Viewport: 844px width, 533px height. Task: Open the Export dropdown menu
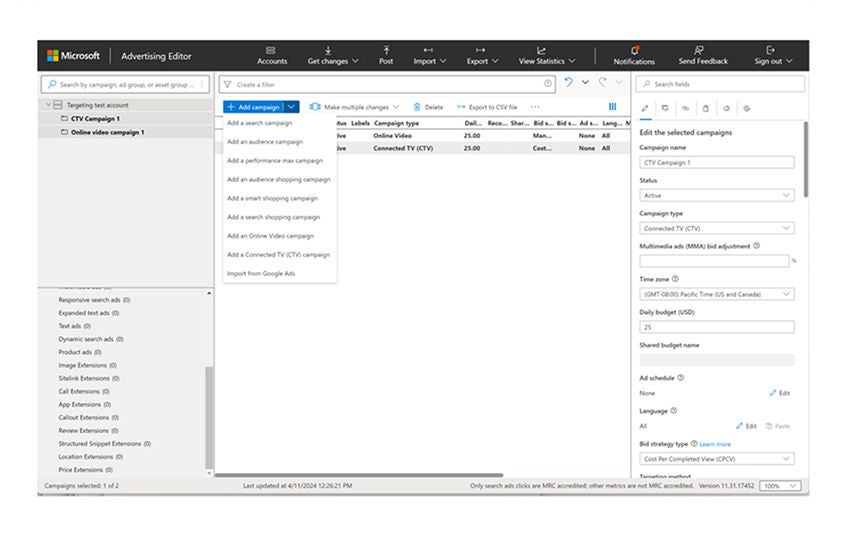tap(482, 55)
